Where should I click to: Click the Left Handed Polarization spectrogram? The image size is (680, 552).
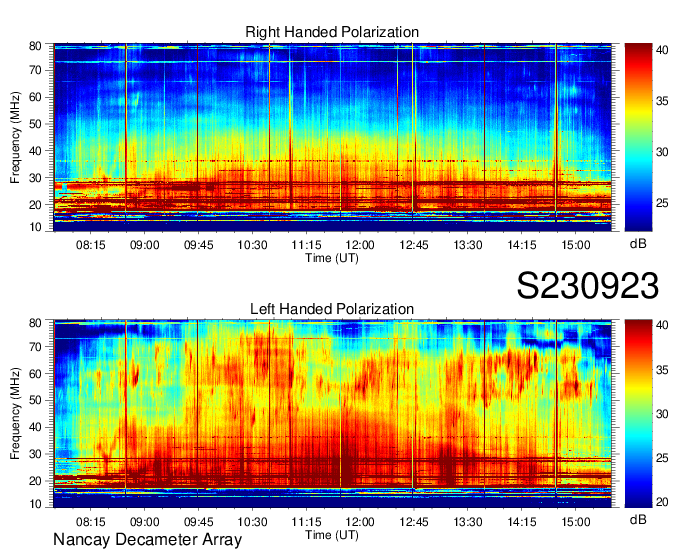332,414
